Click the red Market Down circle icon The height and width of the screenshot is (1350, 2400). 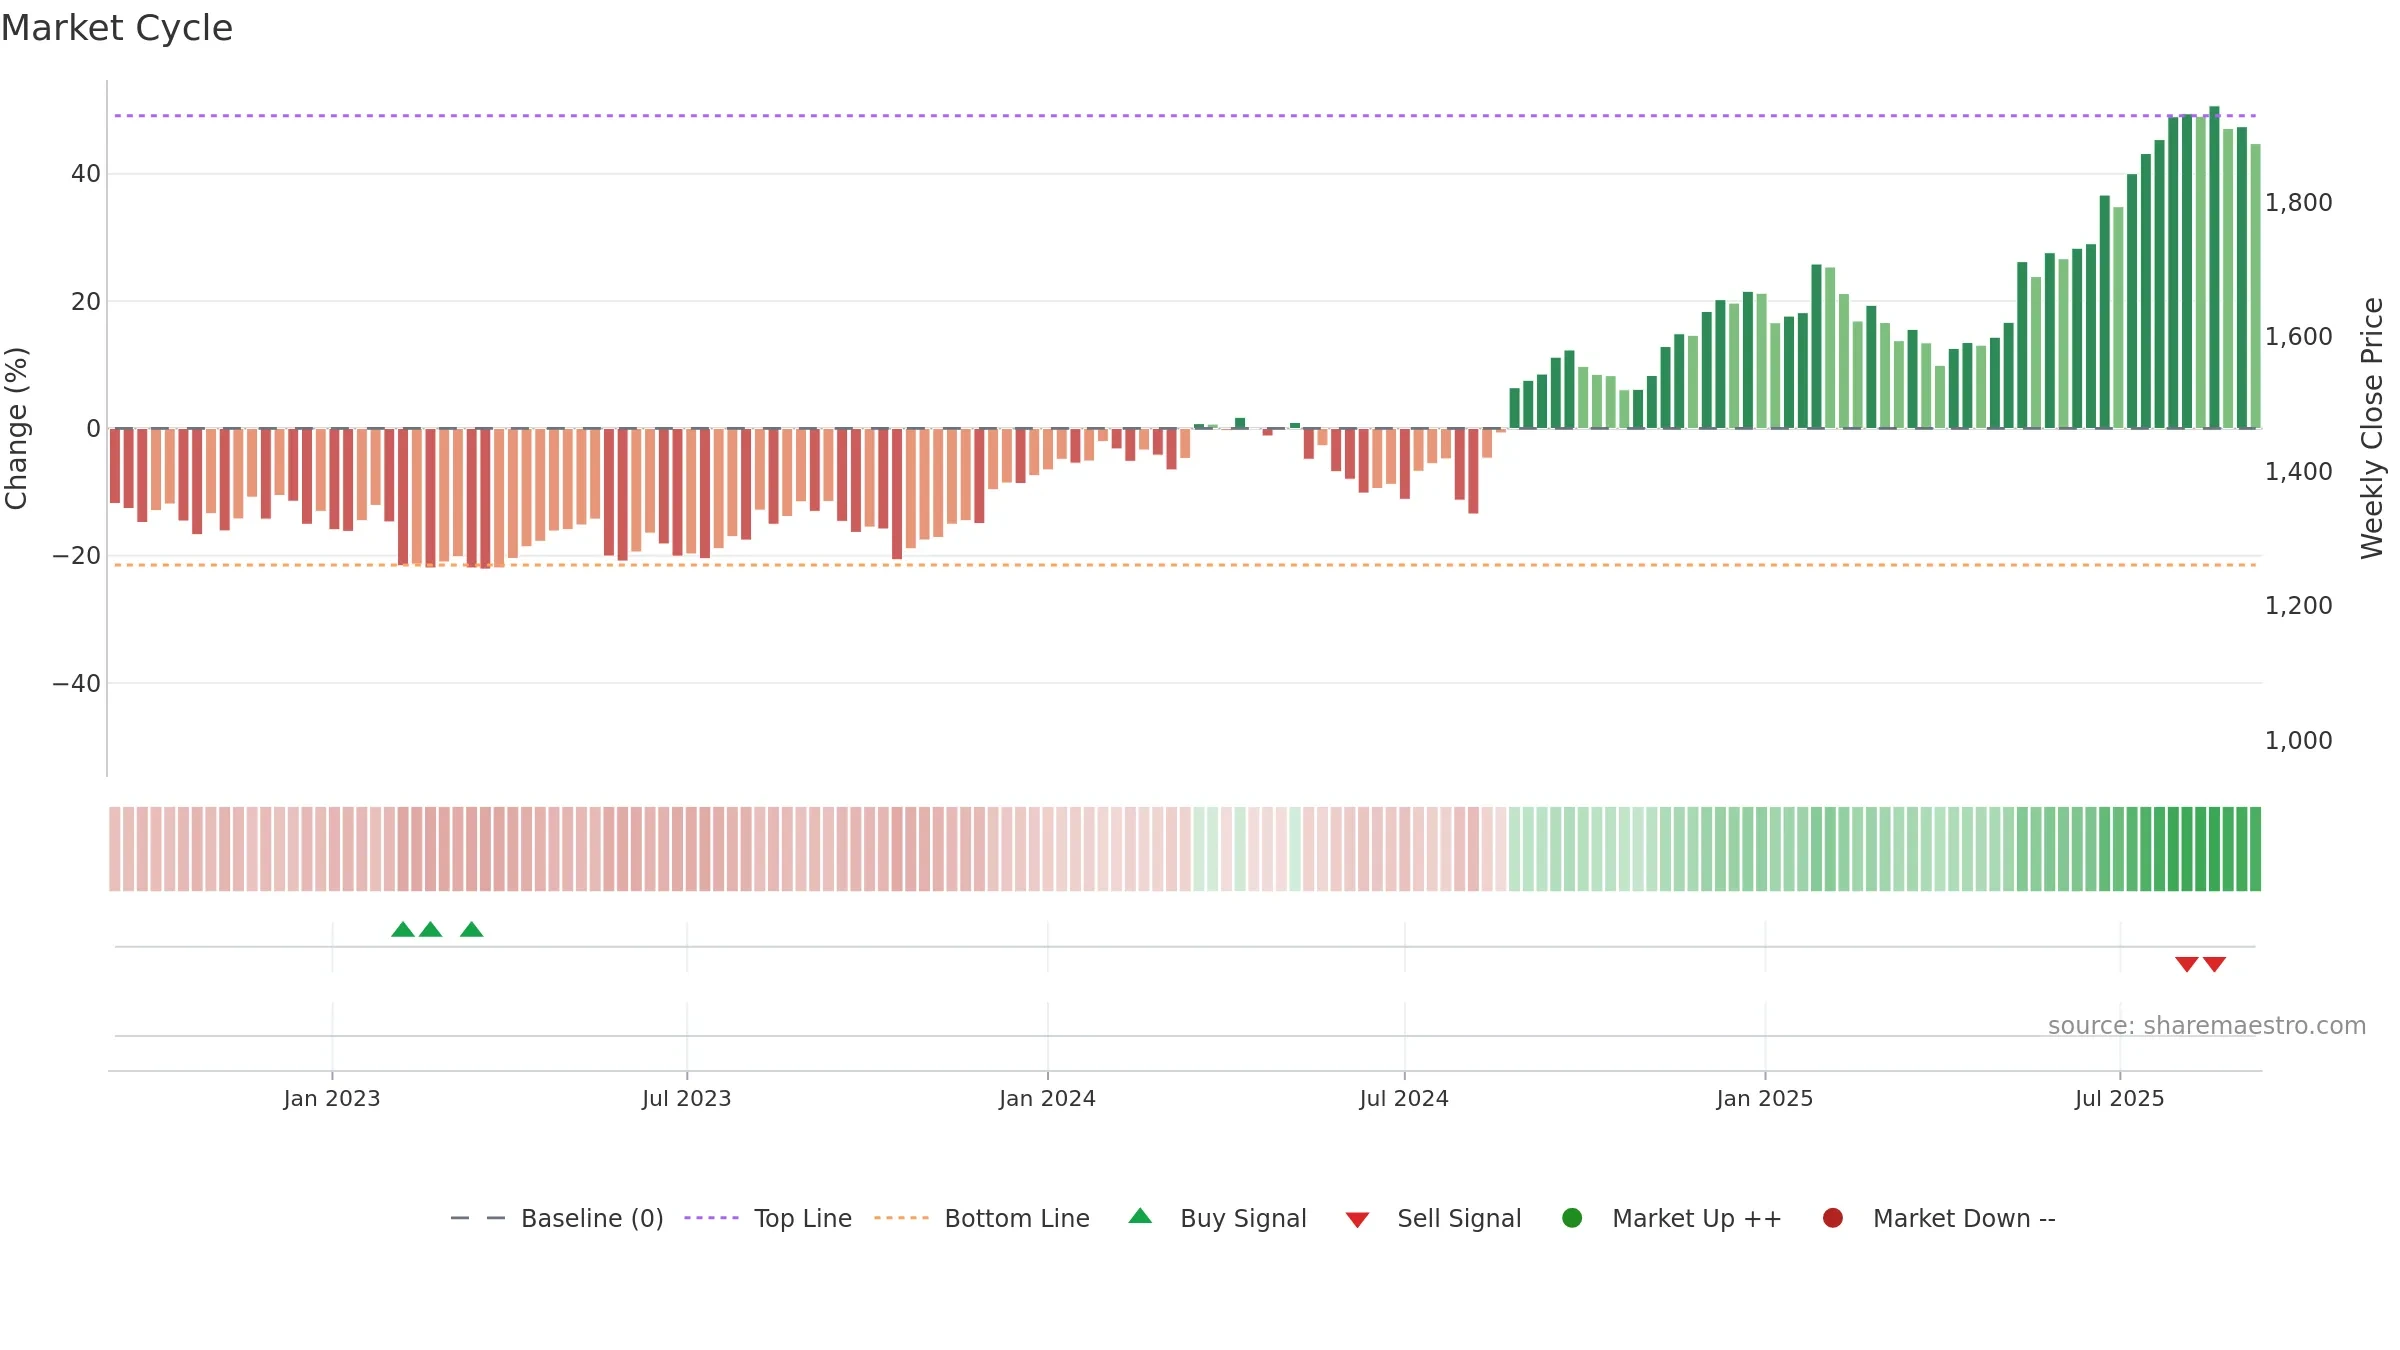click(x=1833, y=1218)
